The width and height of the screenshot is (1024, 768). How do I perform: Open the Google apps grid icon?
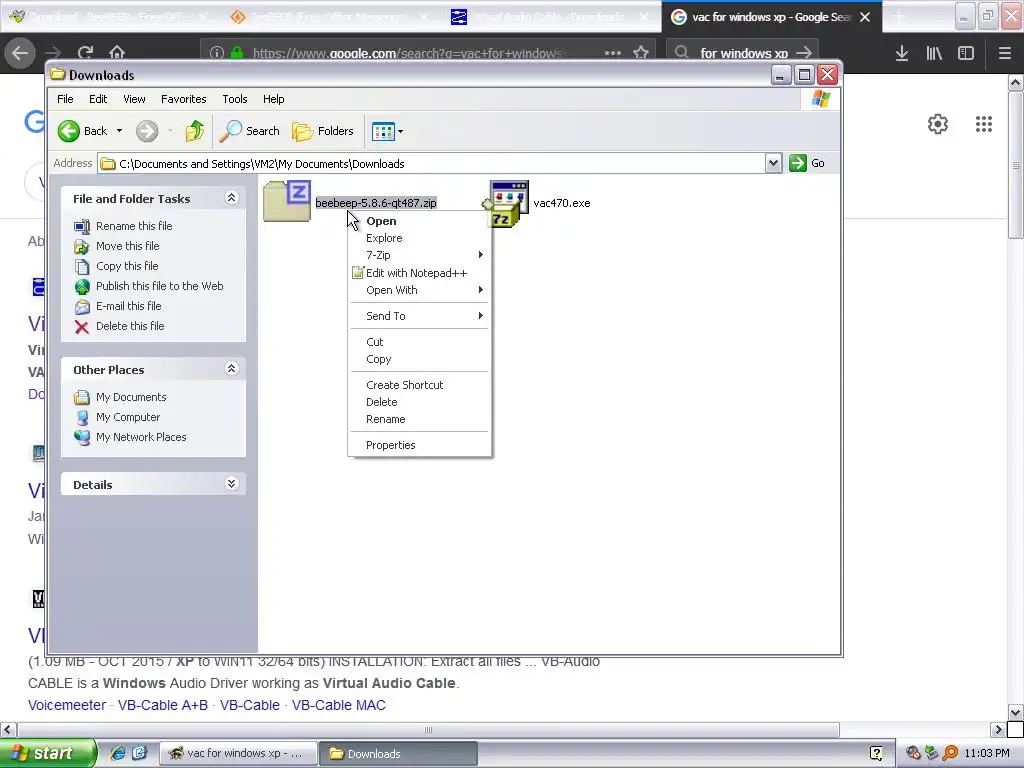point(984,124)
